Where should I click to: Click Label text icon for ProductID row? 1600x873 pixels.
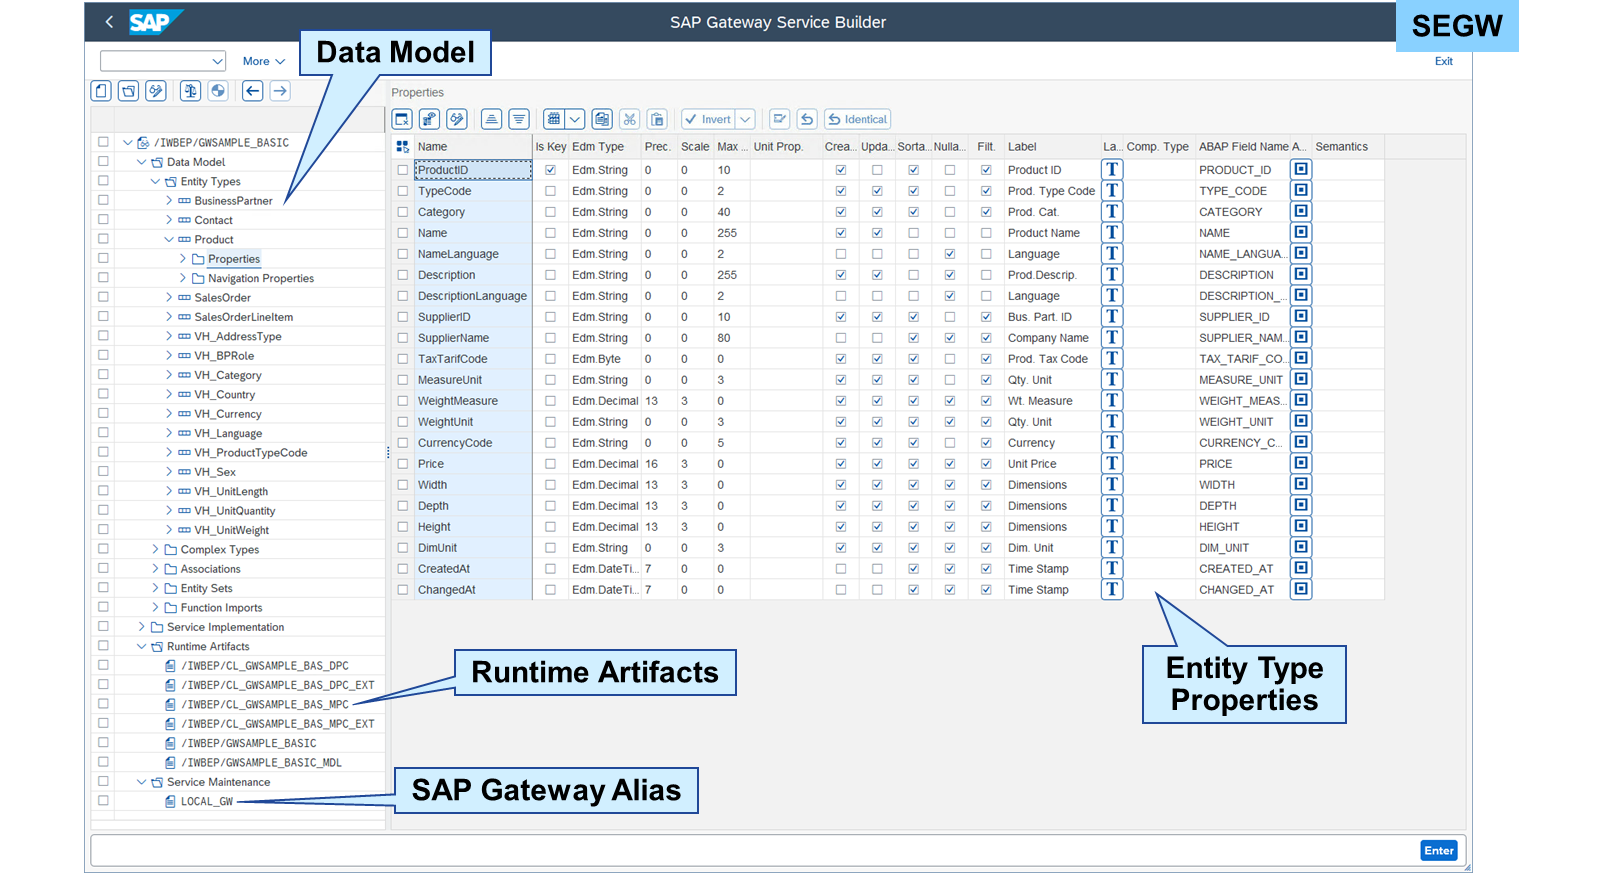(x=1112, y=170)
